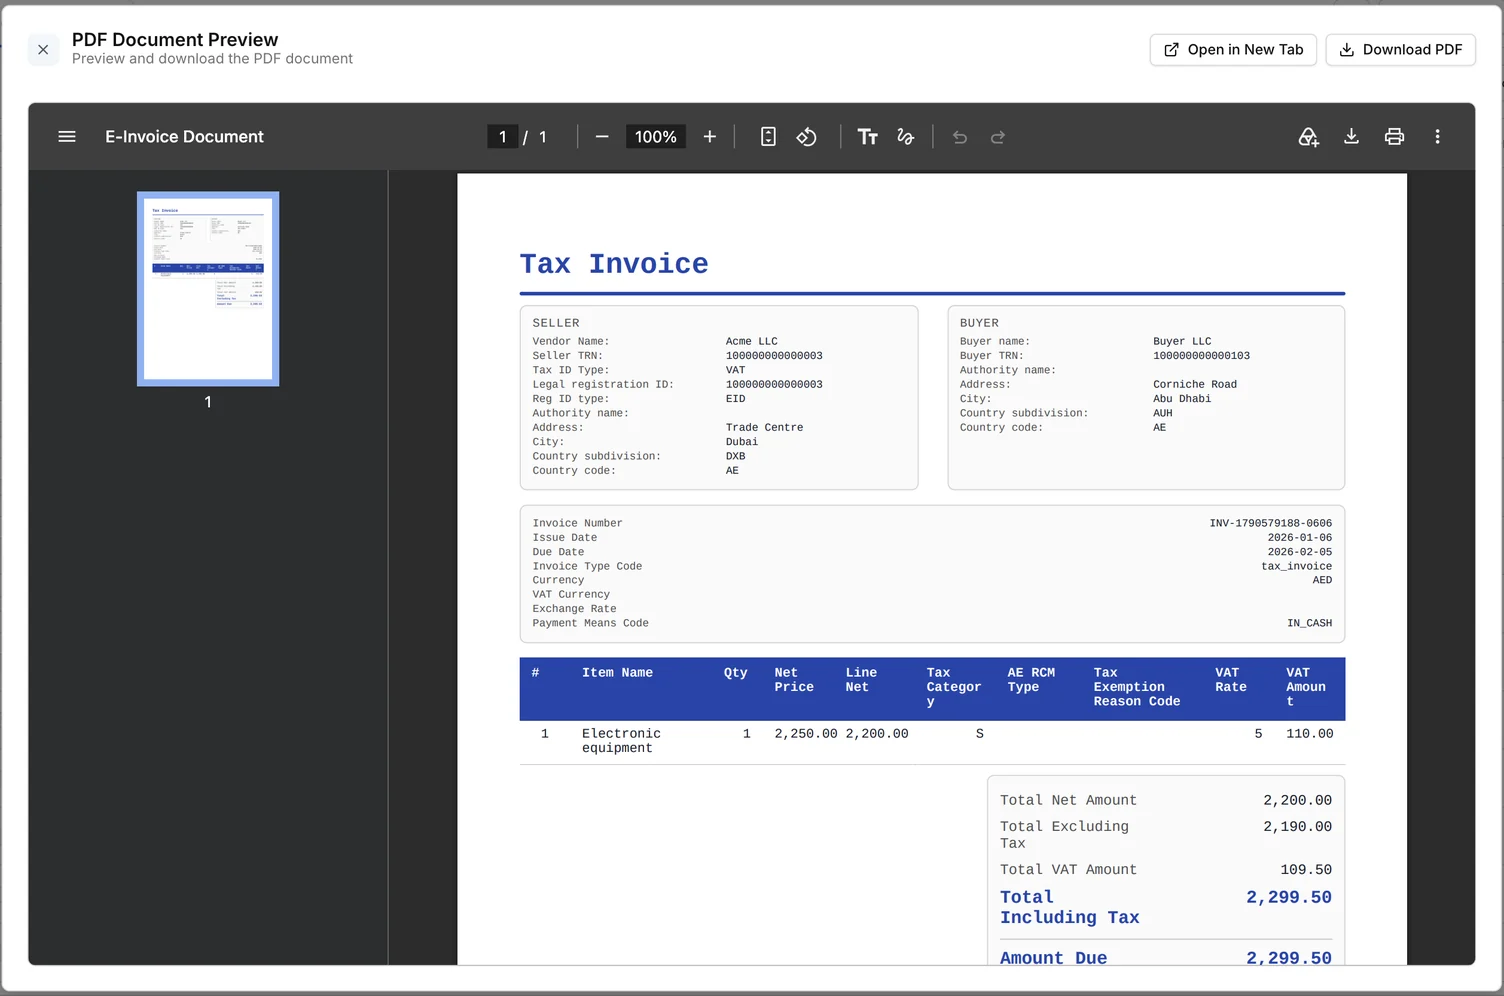Click the fit to page icon
Viewport: 1504px width, 996px height.
pyautogui.click(x=768, y=137)
